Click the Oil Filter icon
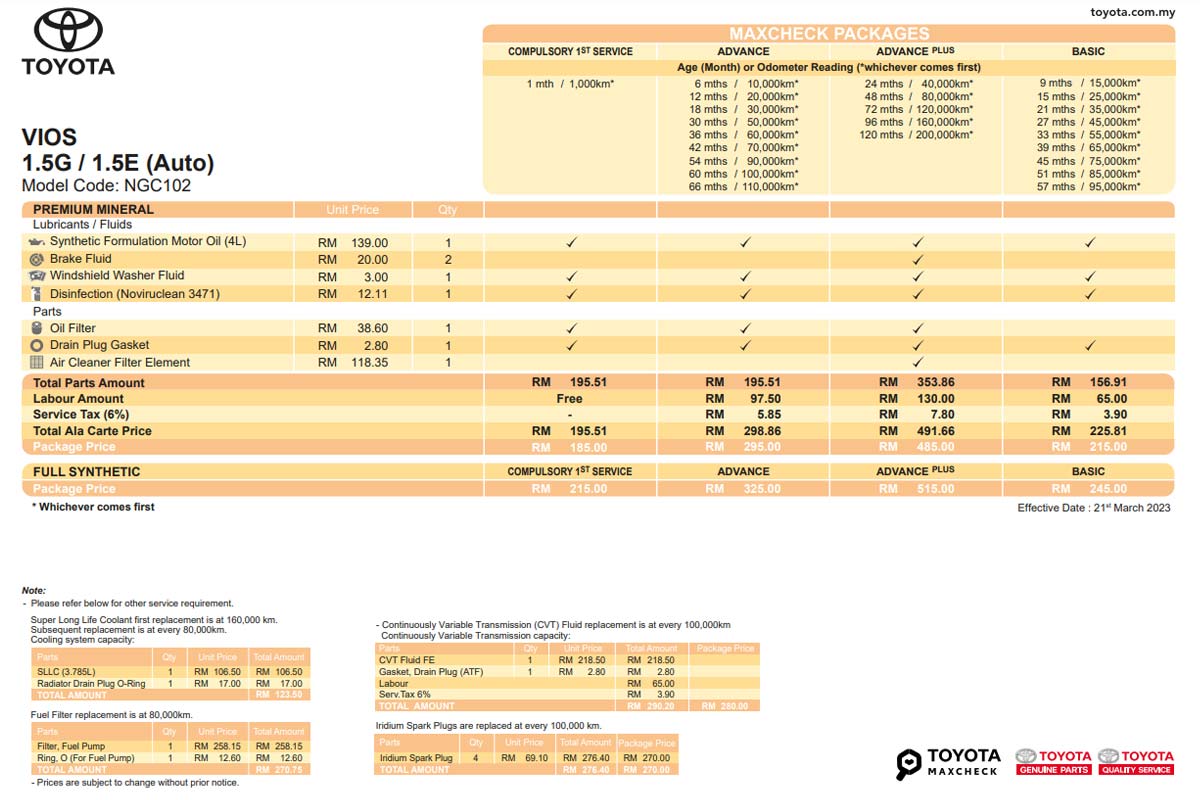Image resolution: width=1200 pixels, height=800 pixels. (37, 328)
